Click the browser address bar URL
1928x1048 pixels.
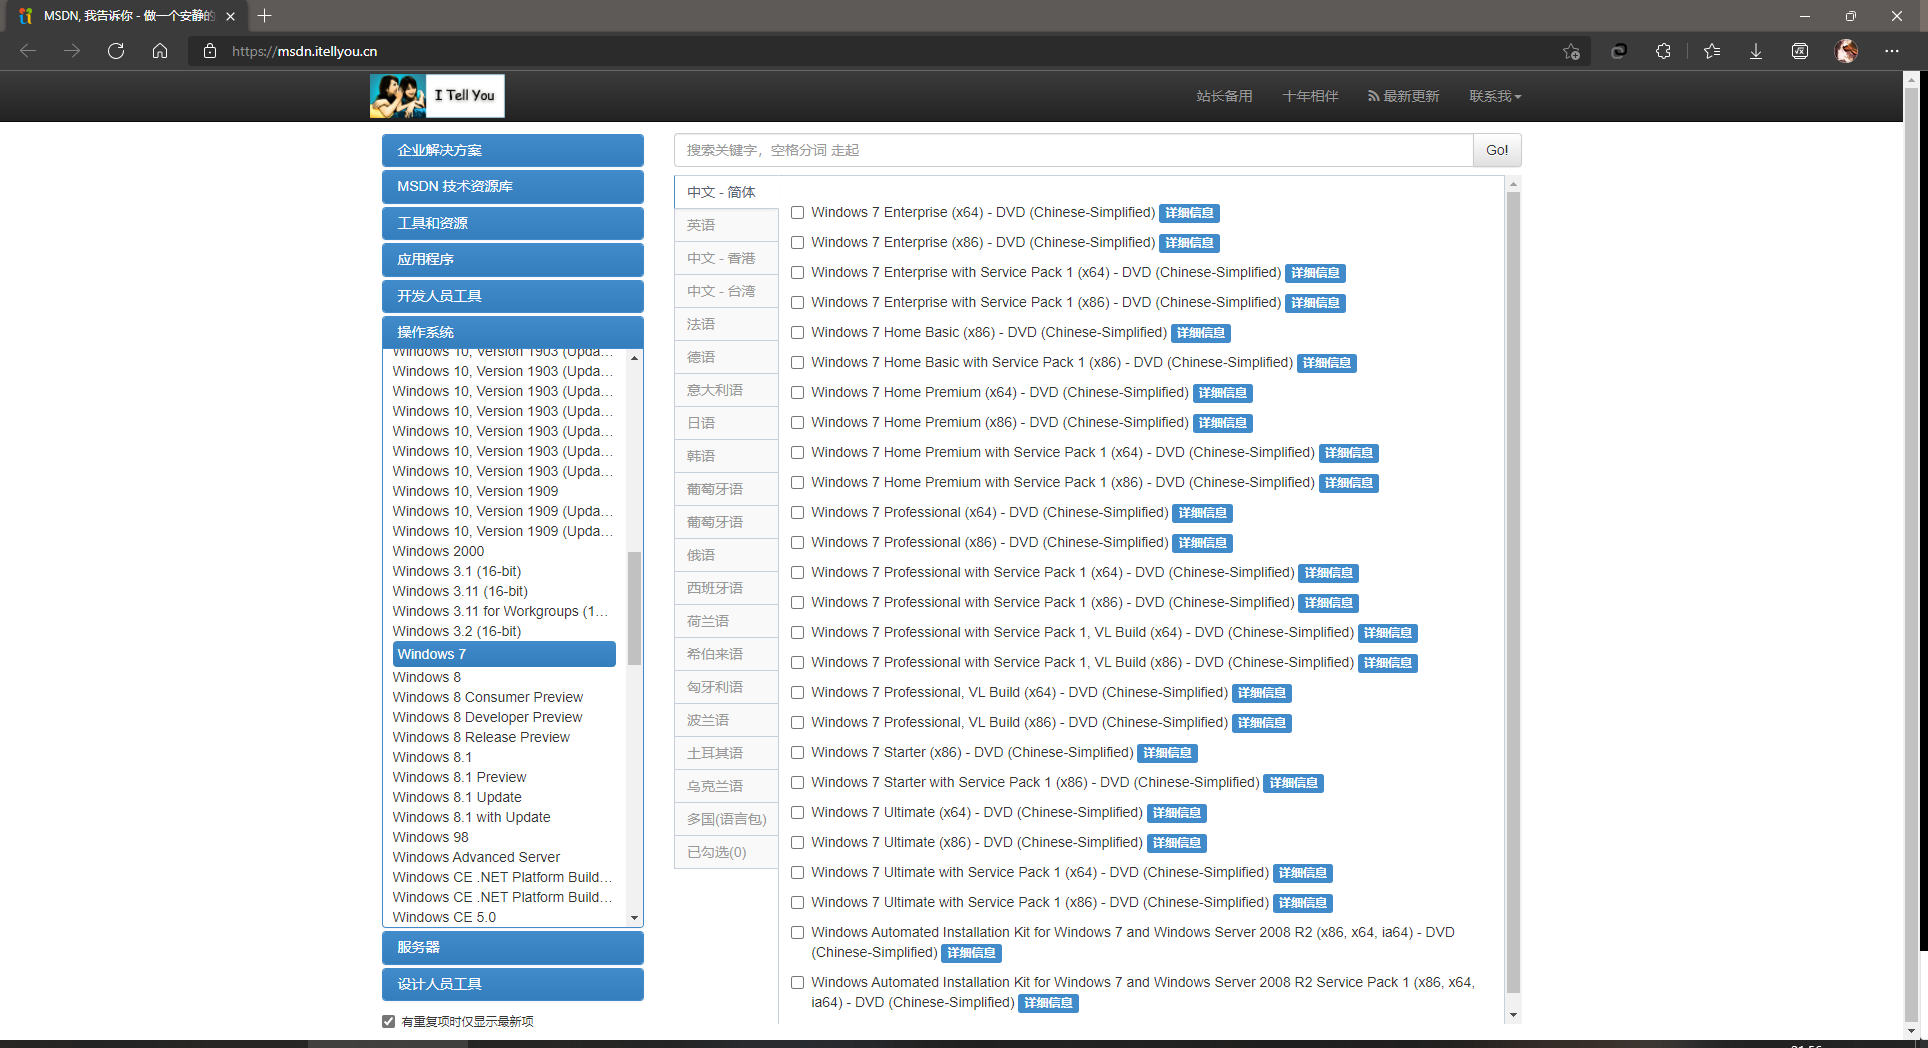click(304, 51)
